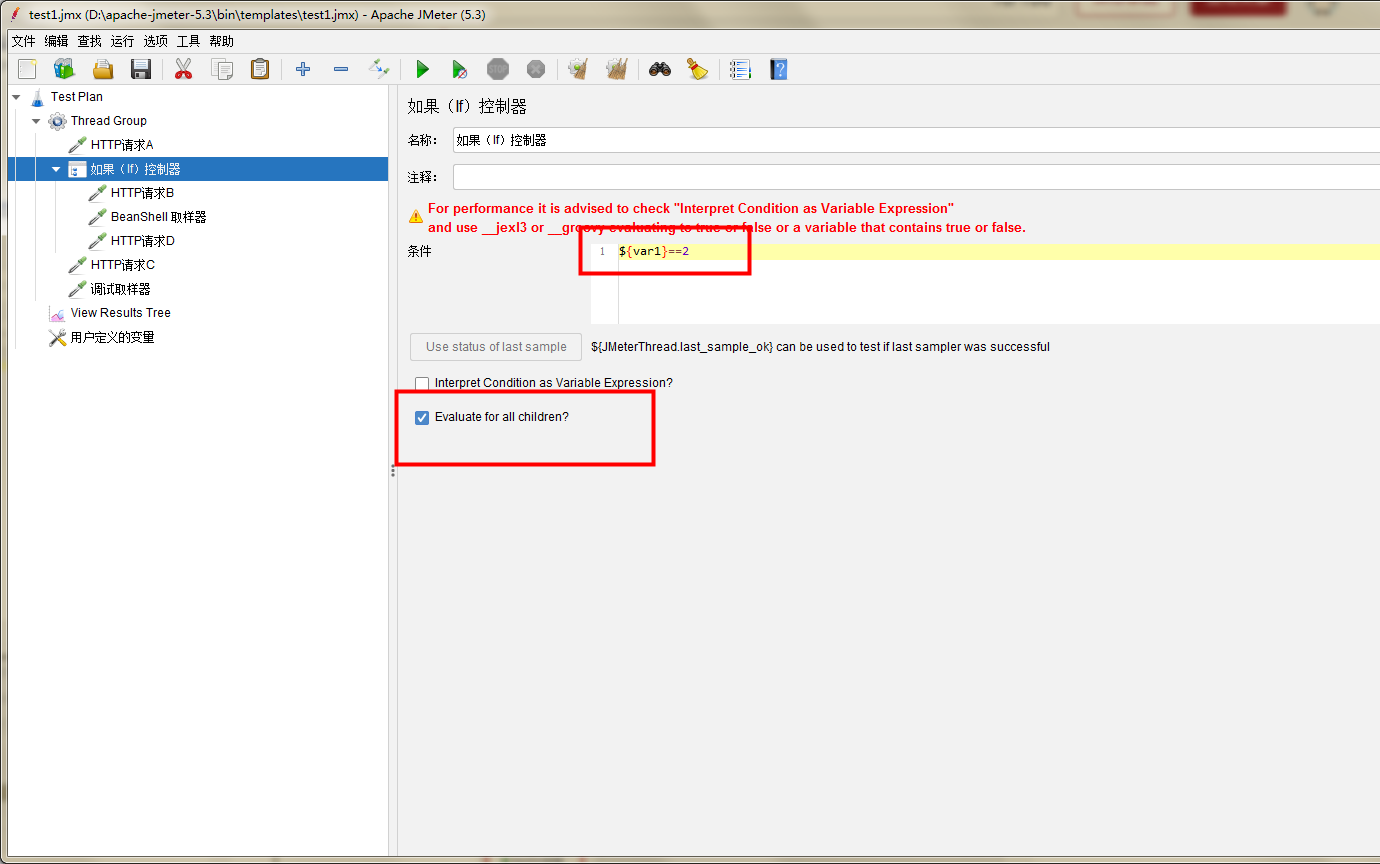Toggle the enabled state toolbar icon

379,69
